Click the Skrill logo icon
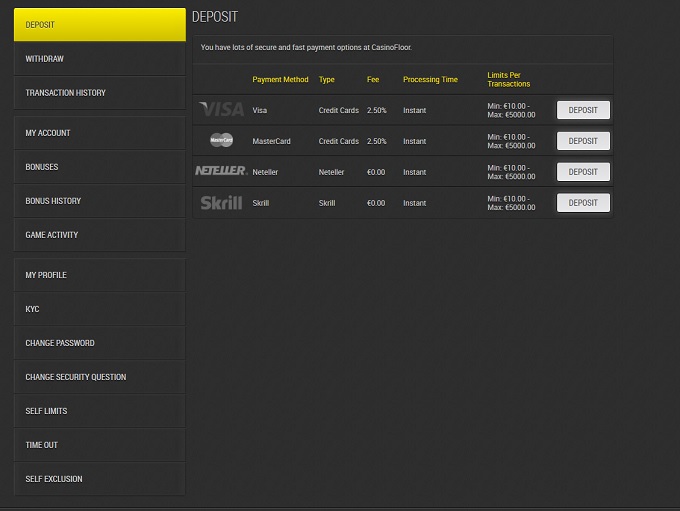680x511 pixels. (x=221, y=203)
